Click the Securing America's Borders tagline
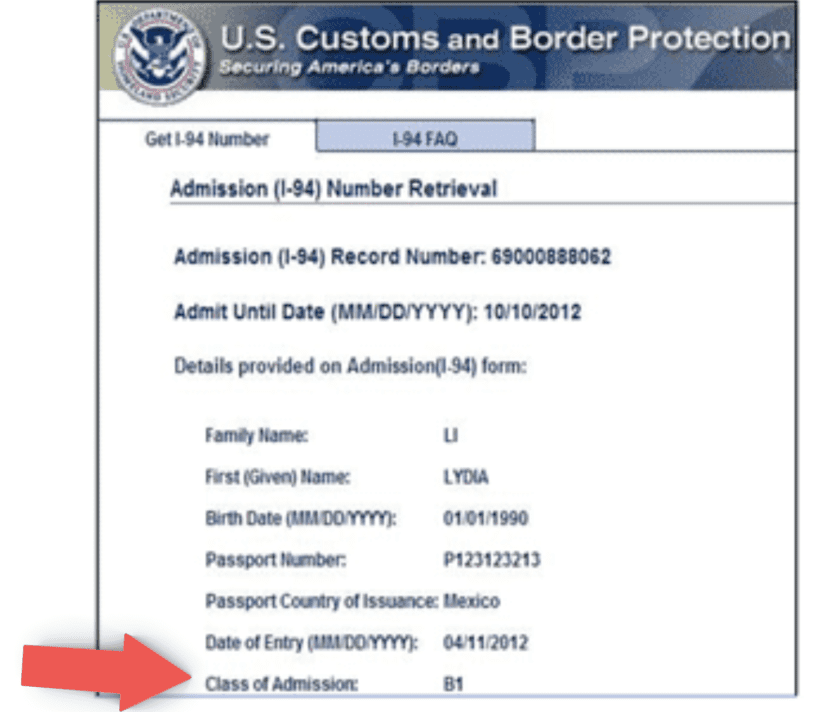The height and width of the screenshot is (712, 828). [x=349, y=68]
